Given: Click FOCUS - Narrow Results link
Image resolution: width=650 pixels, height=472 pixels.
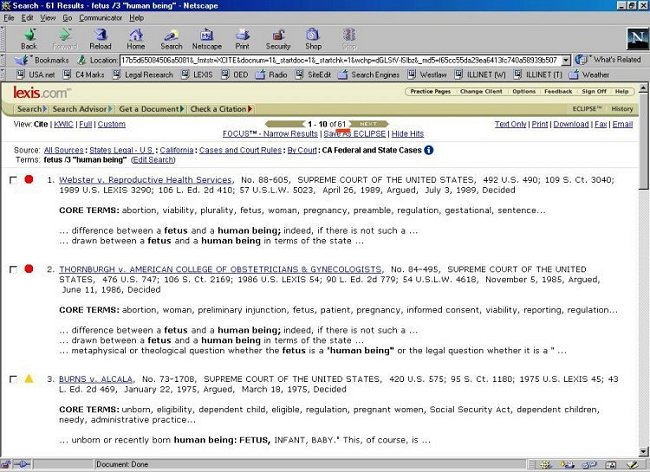Looking at the screenshot, I should (270, 134).
